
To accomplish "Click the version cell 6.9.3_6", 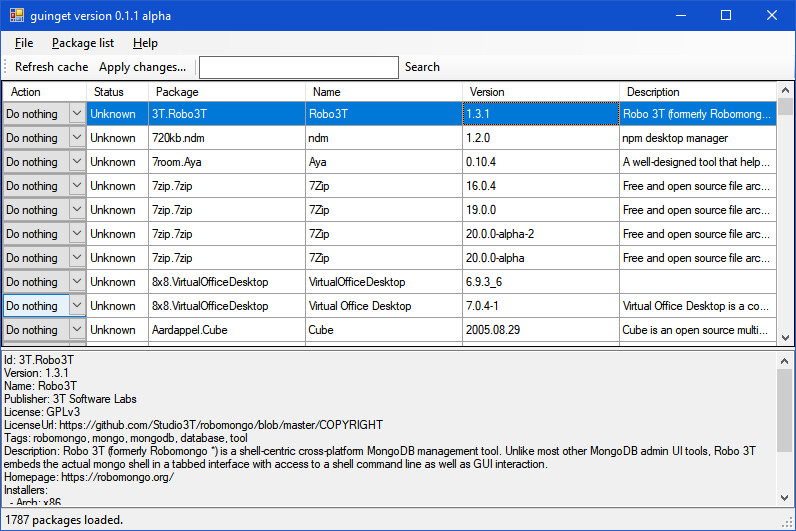I will click(541, 282).
